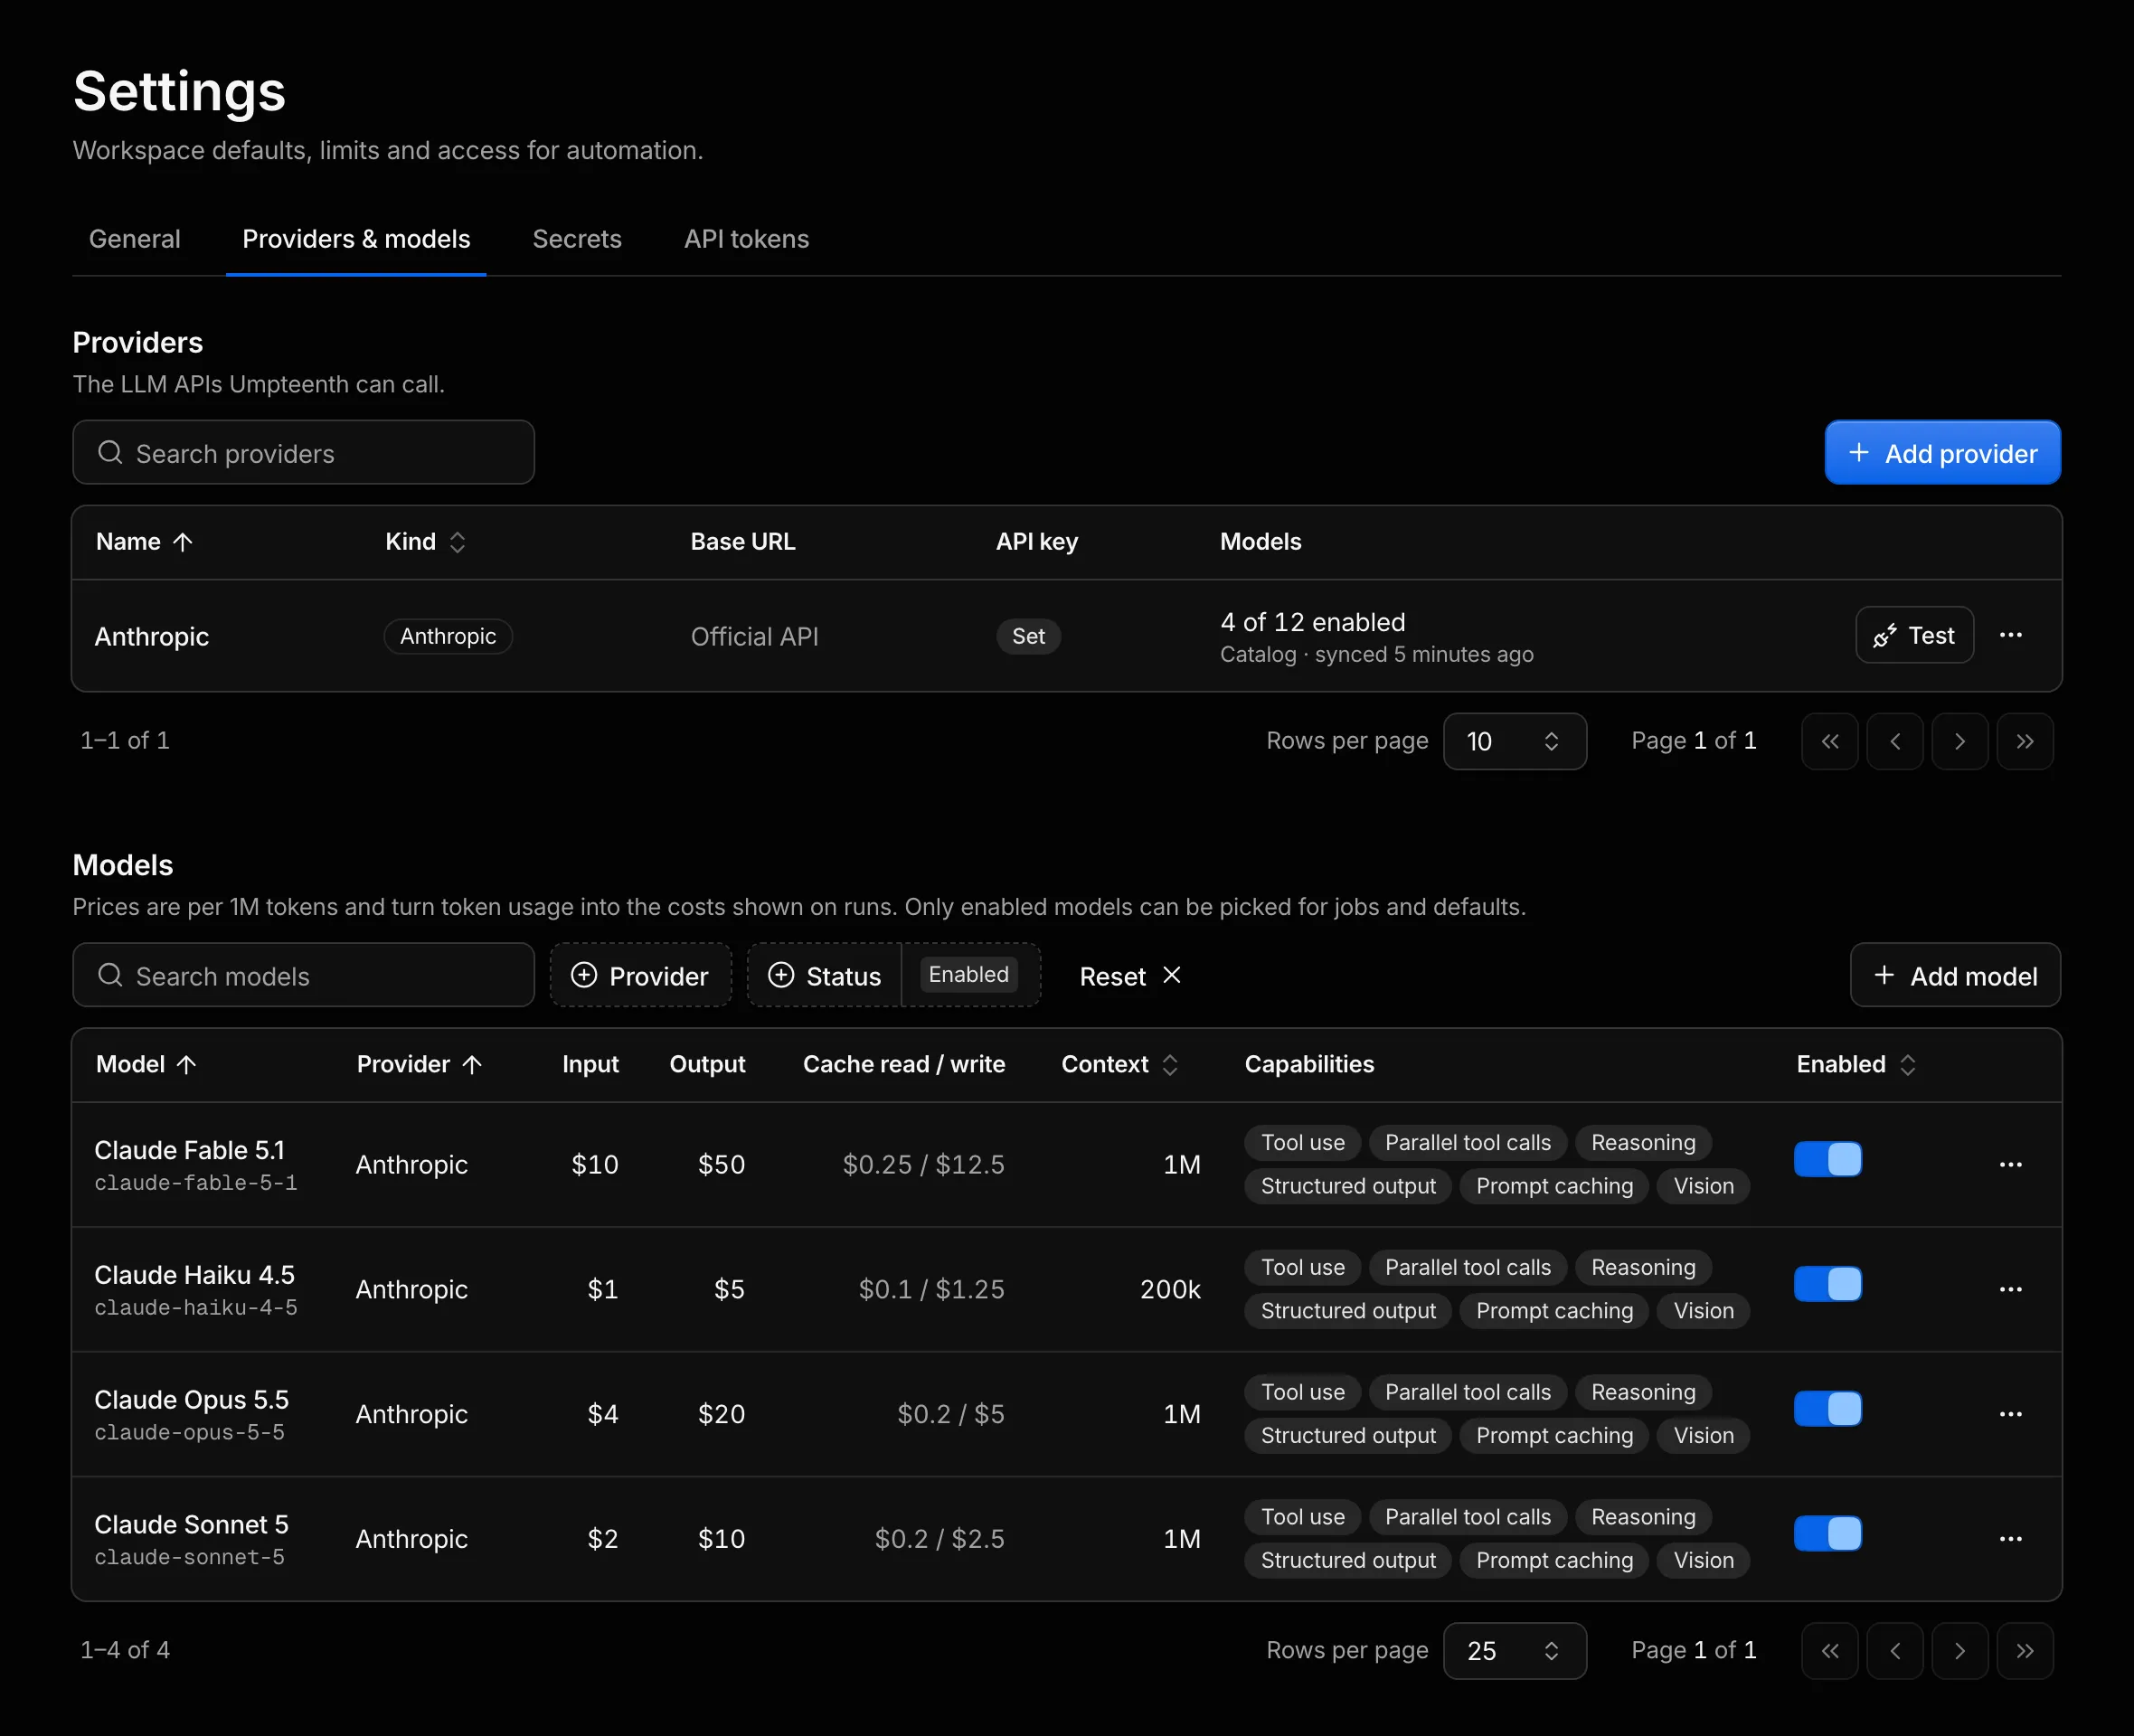Click the Add model button
The image size is (2134, 1736).
(x=1955, y=975)
